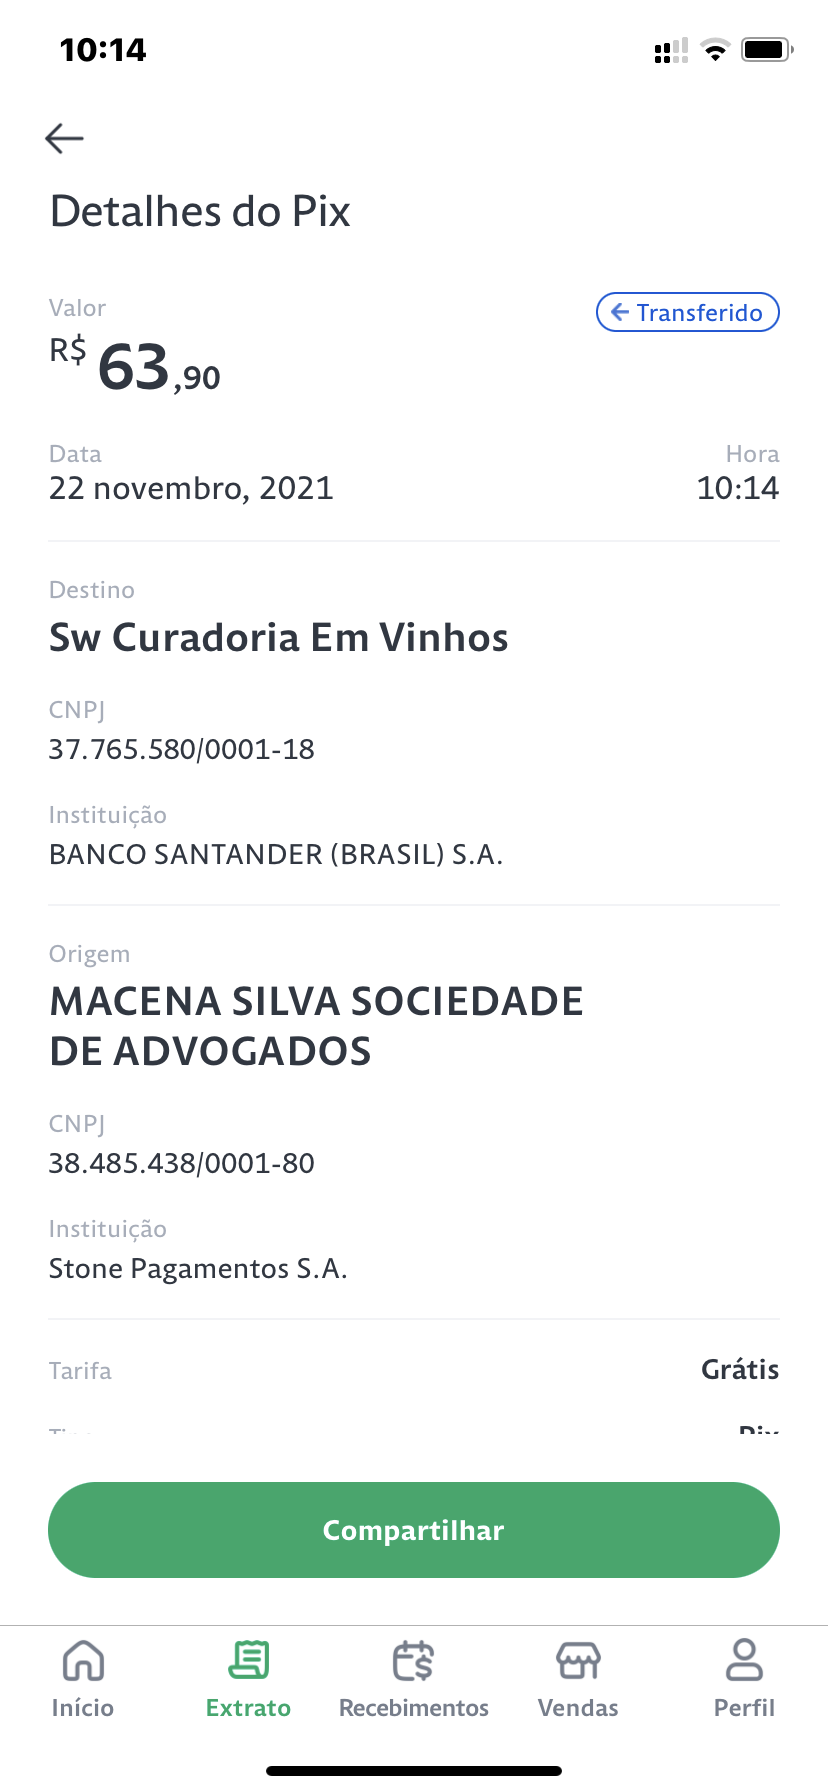Screen dimensions: 828x1792
Task: Tap the Sw Curadoria Em Vinhos name
Action: [x=279, y=638]
